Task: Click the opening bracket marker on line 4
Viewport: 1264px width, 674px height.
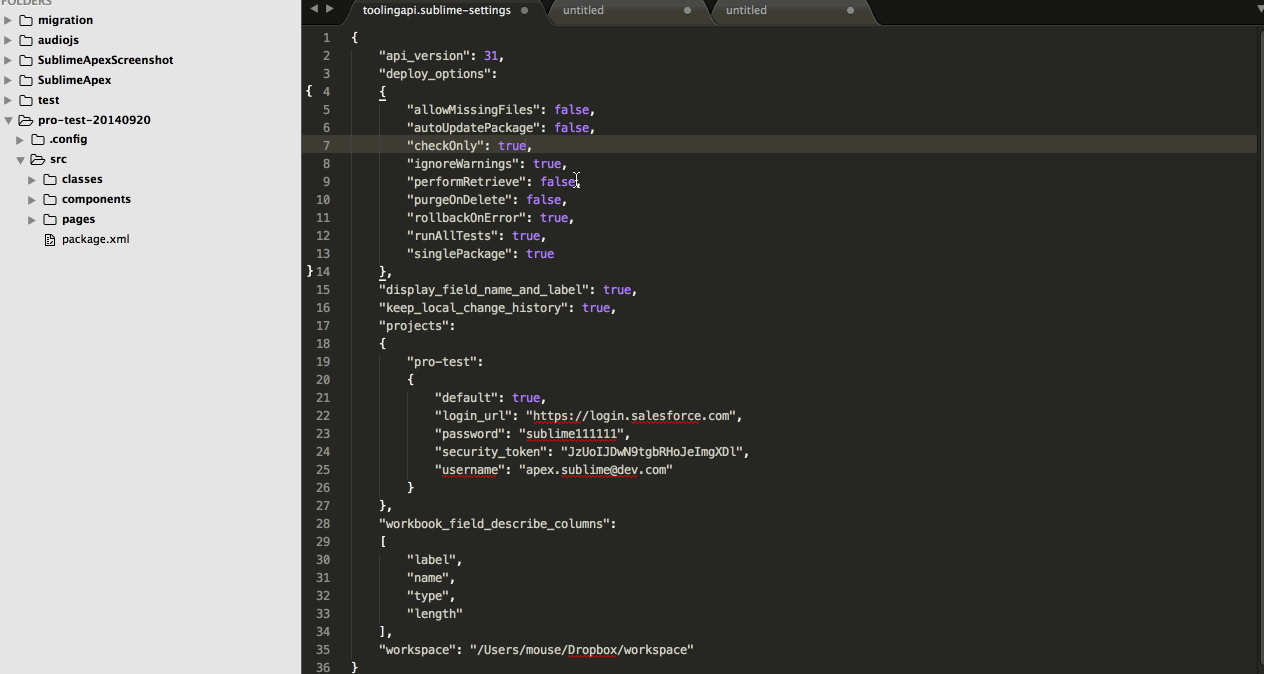Action: pos(309,91)
